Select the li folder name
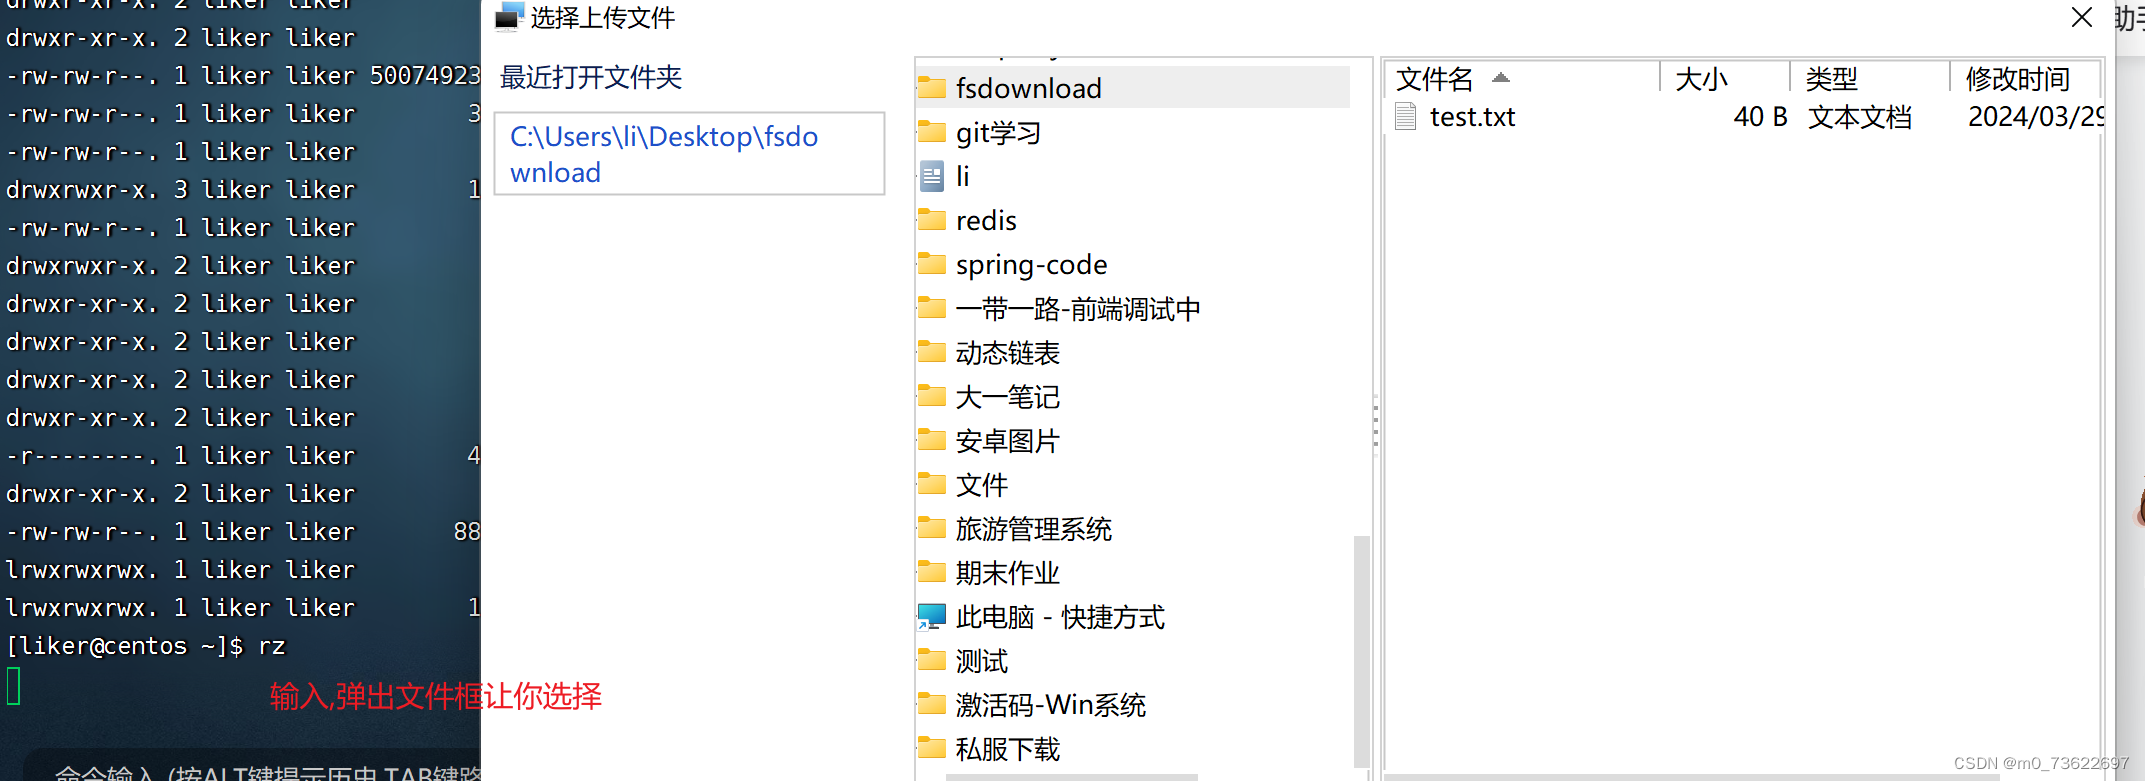 click(x=963, y=176)
